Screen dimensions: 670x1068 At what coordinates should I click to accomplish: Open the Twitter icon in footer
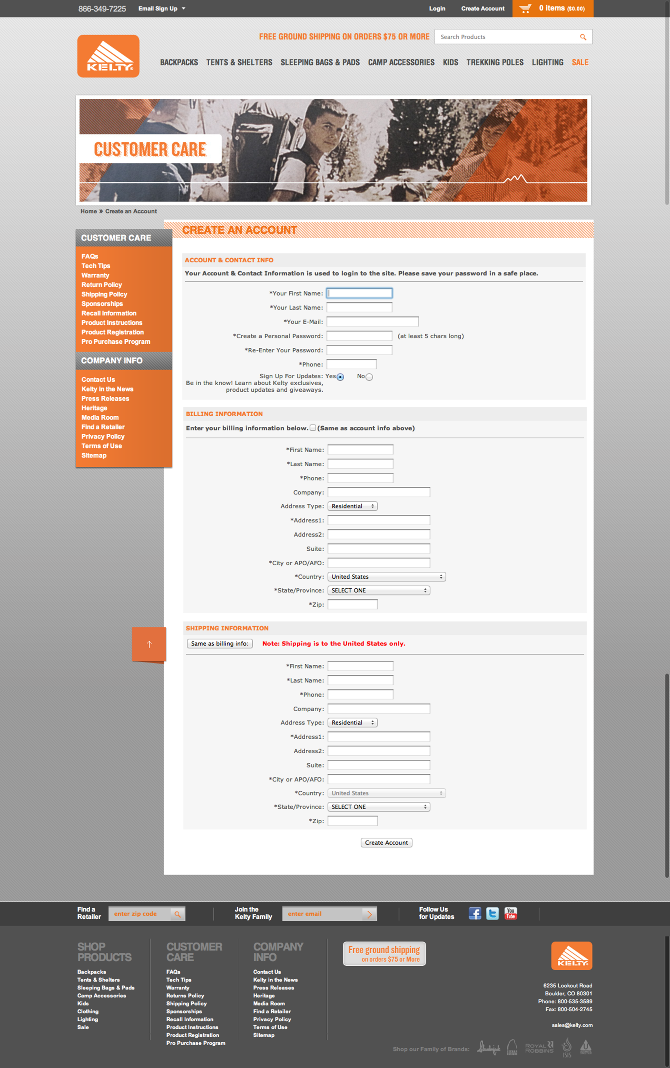[x=492, y=913]
